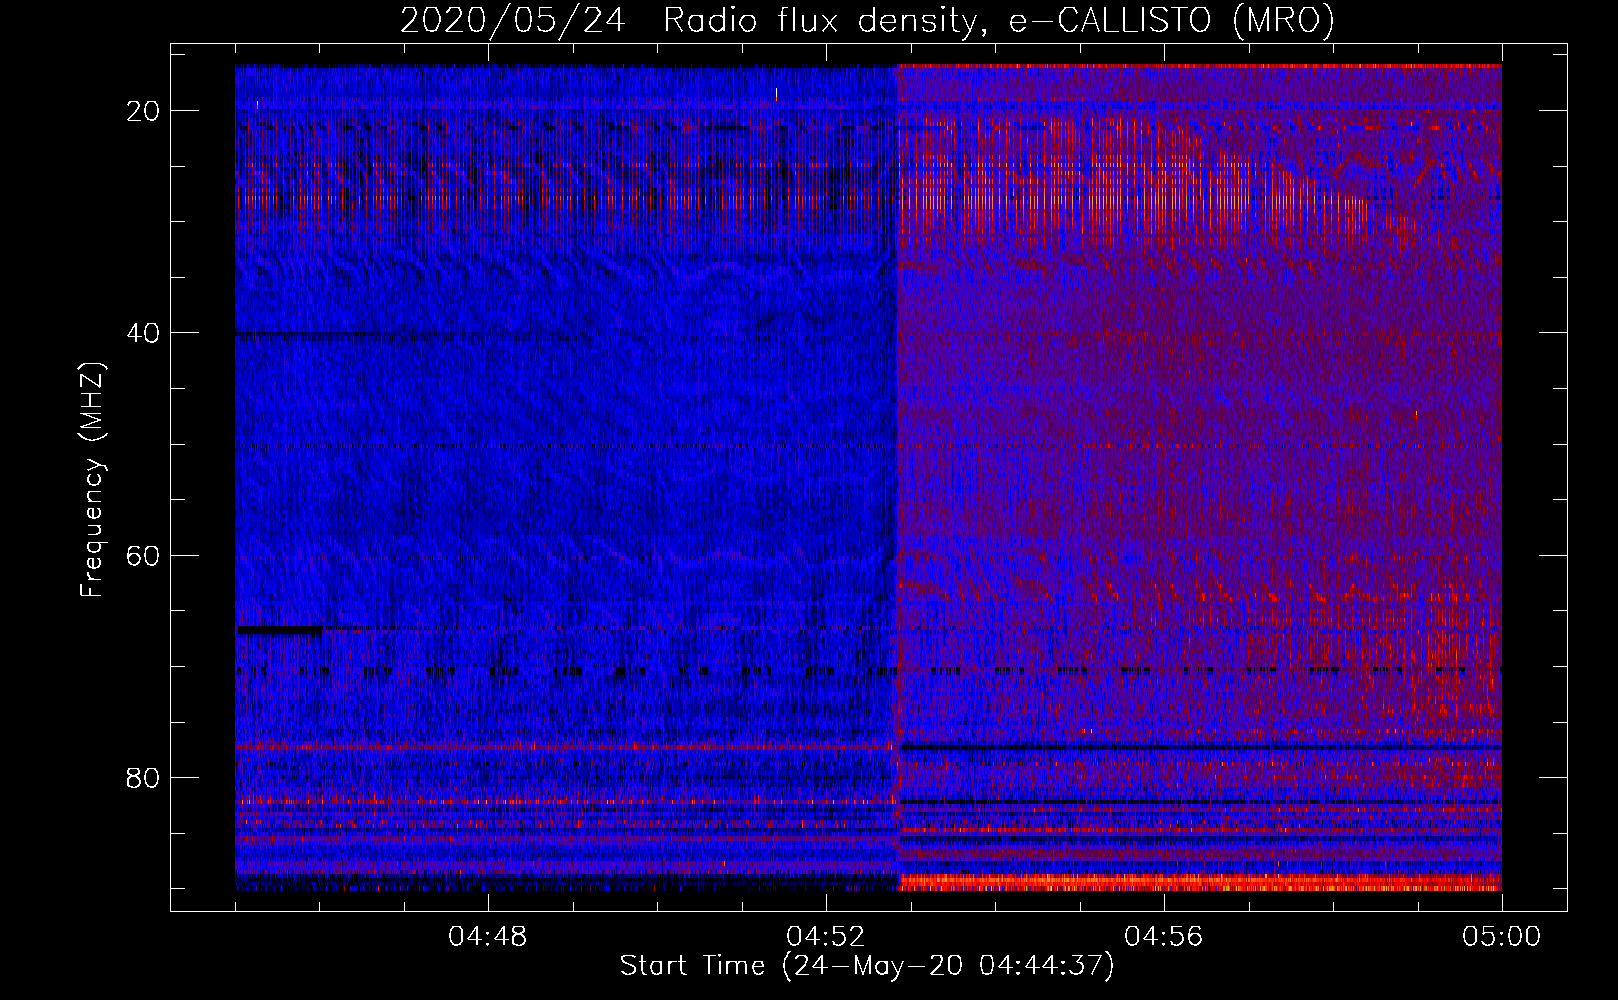
Task: Select the 60 frequency tick label
Action: click(144, 555)
